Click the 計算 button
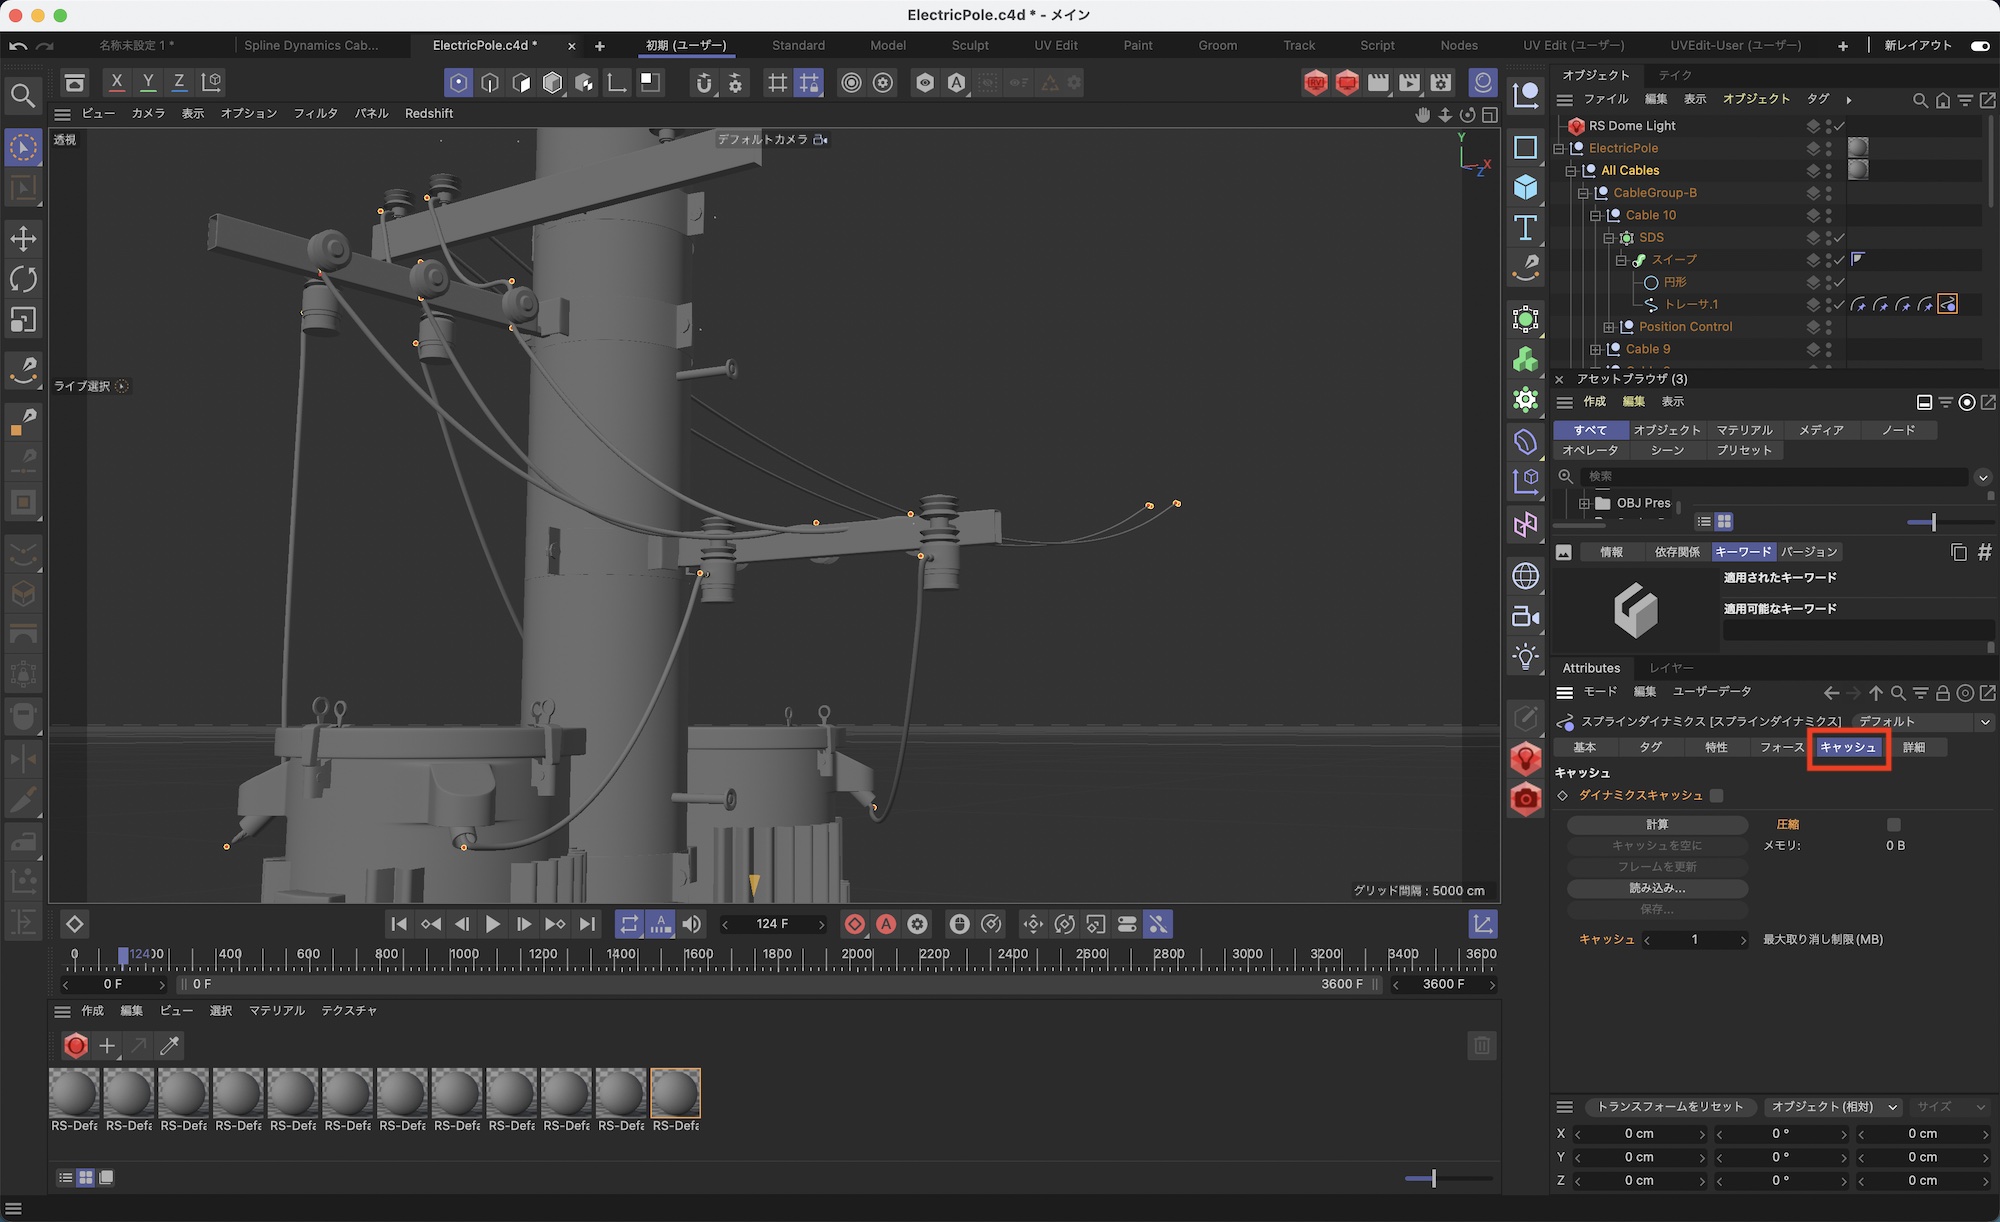The width and height of the screenshot is (2000, 1222). tap(1657, 825)
